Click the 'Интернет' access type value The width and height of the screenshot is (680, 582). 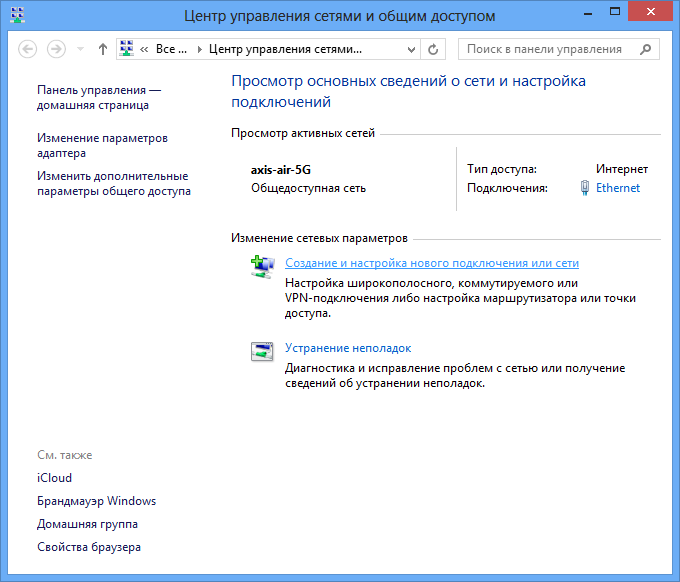(622, 169)
